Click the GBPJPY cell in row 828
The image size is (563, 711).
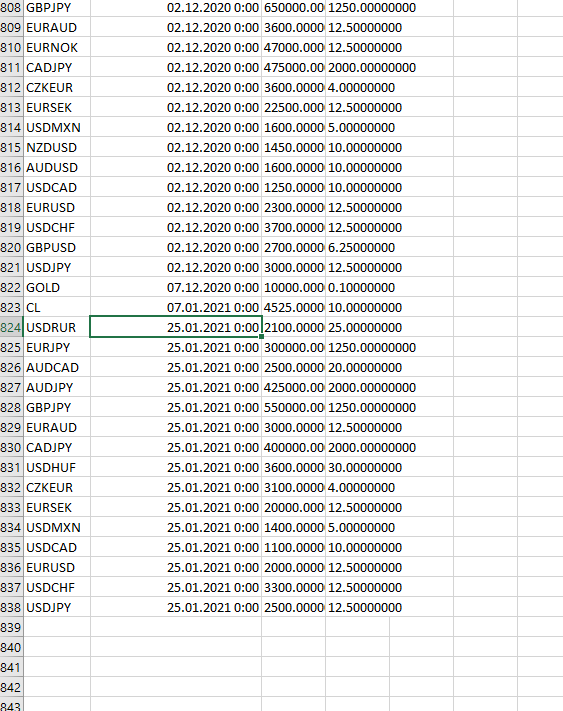point(57,407)
